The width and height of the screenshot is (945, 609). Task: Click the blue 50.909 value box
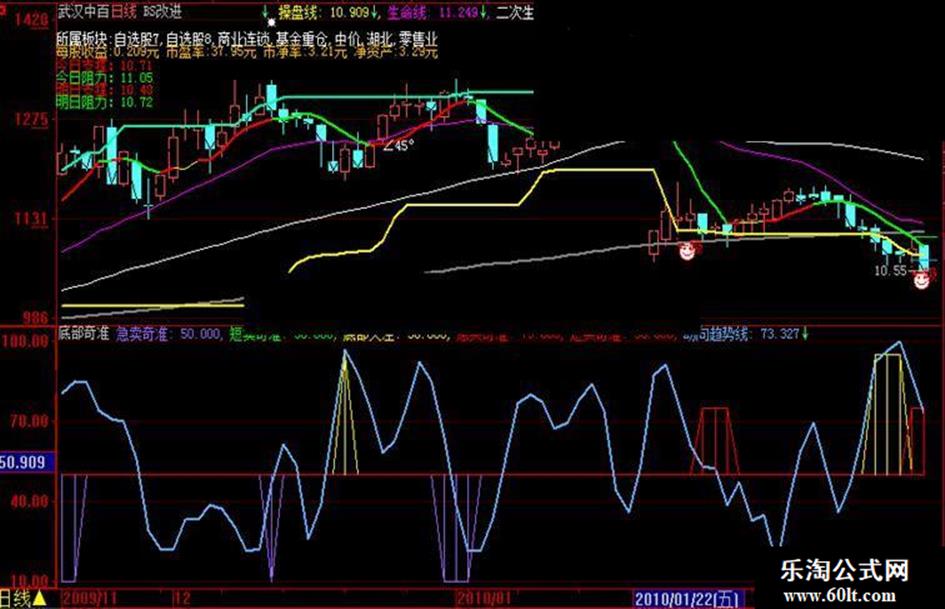coord(27,462)
